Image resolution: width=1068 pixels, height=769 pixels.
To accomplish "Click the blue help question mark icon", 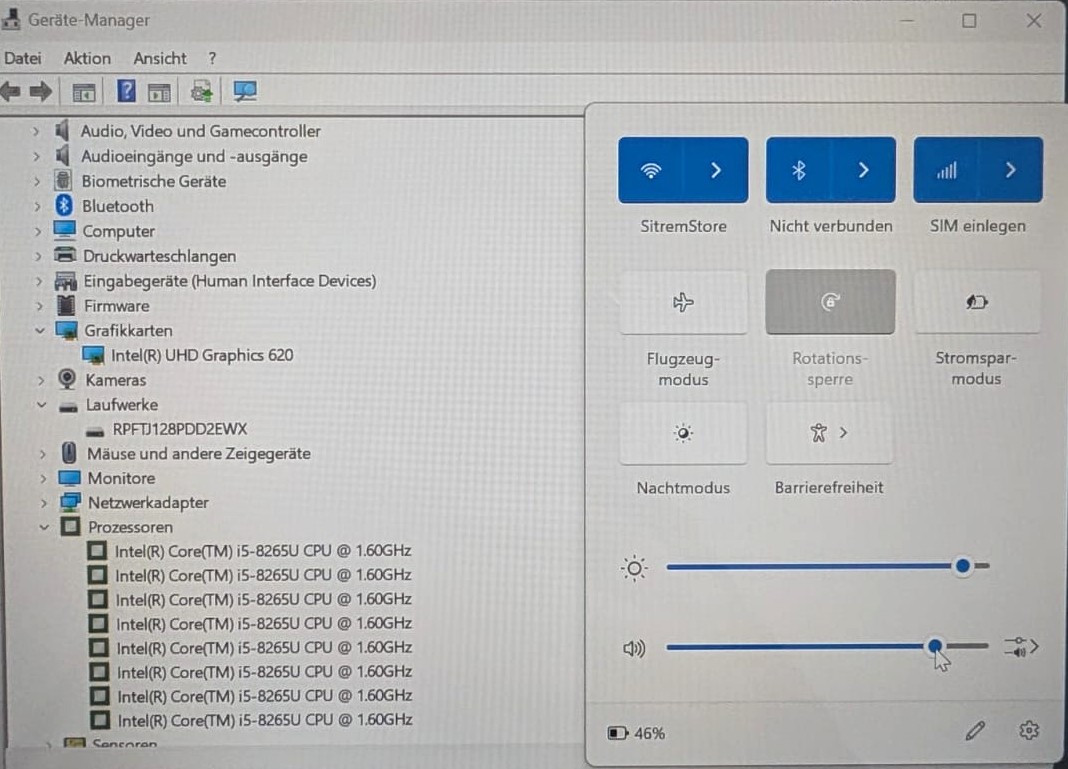I will (x=126, y=91).
